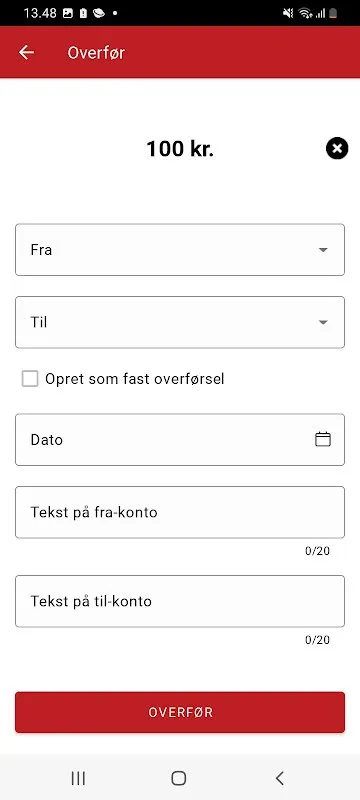Focus the Tekst på fra-konto input field
The height and width of the screenshot is (800, 360).
coord(180,512)
